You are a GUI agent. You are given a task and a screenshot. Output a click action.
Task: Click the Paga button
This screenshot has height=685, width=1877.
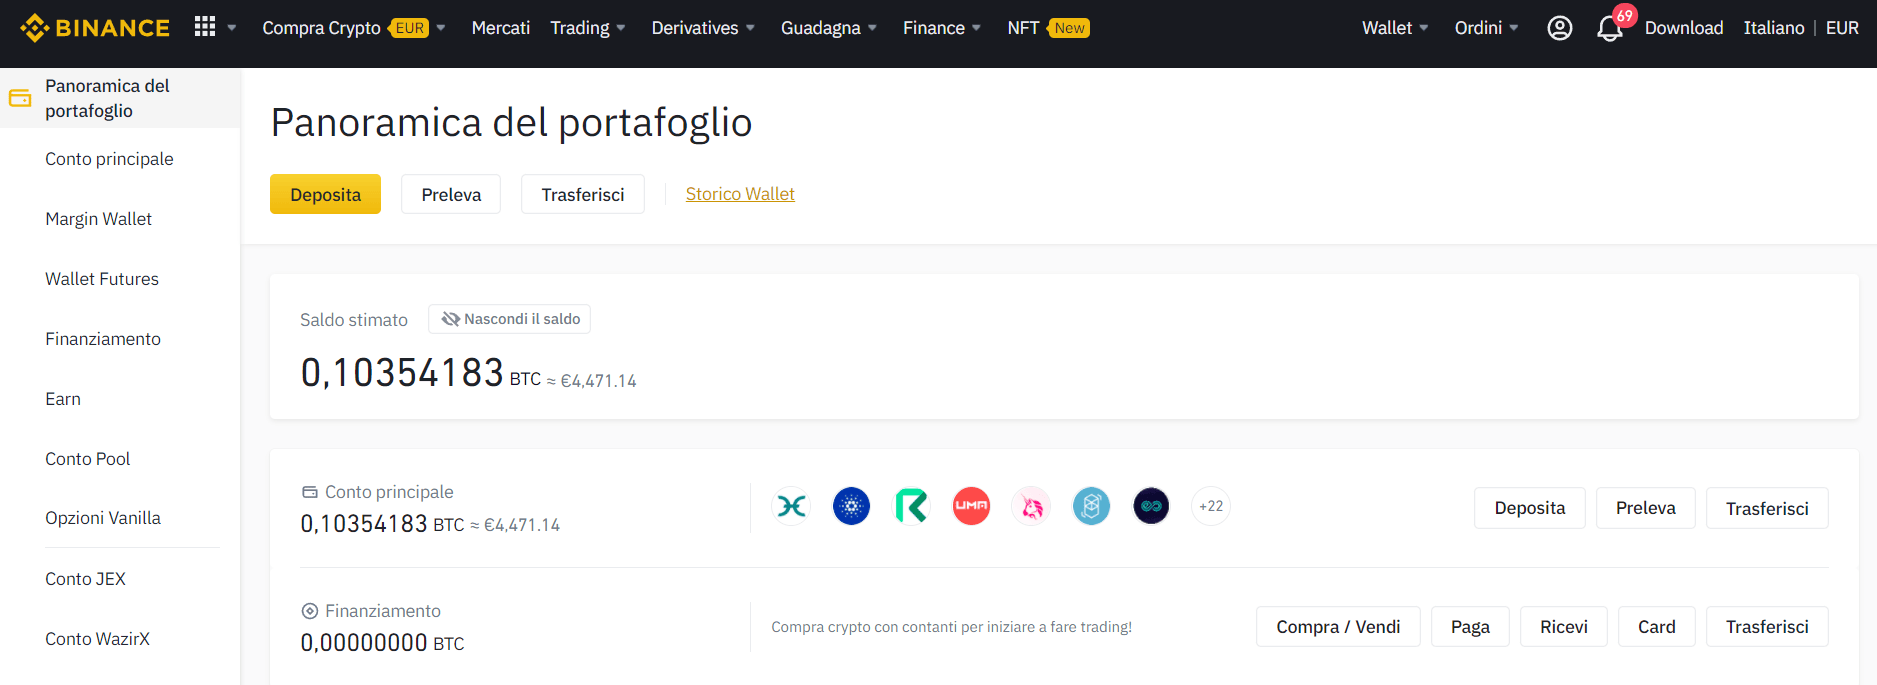point(1470,627)
